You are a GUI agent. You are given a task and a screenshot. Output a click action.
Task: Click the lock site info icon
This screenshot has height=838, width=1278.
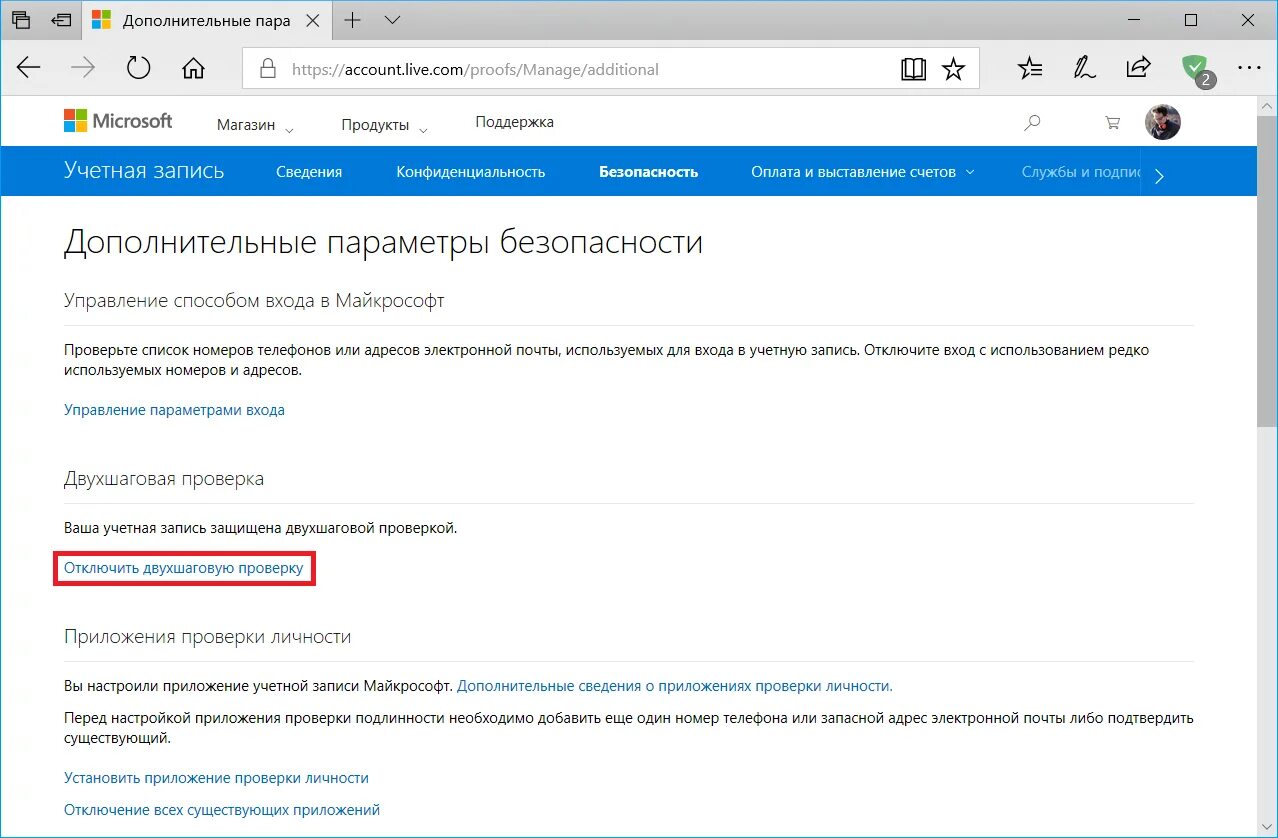pyautogui.click(x=267, y=69)
